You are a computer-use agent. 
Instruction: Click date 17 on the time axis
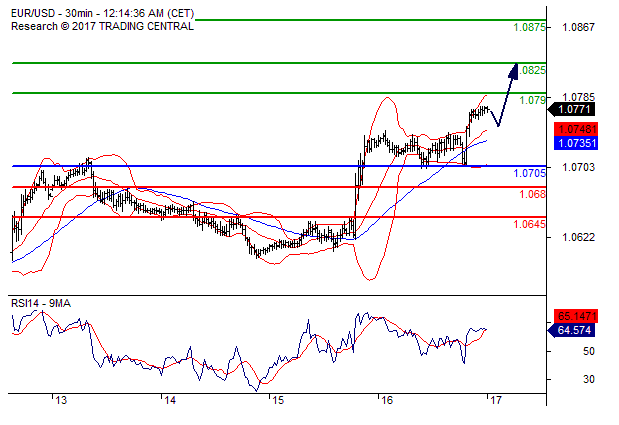[496, 400]
